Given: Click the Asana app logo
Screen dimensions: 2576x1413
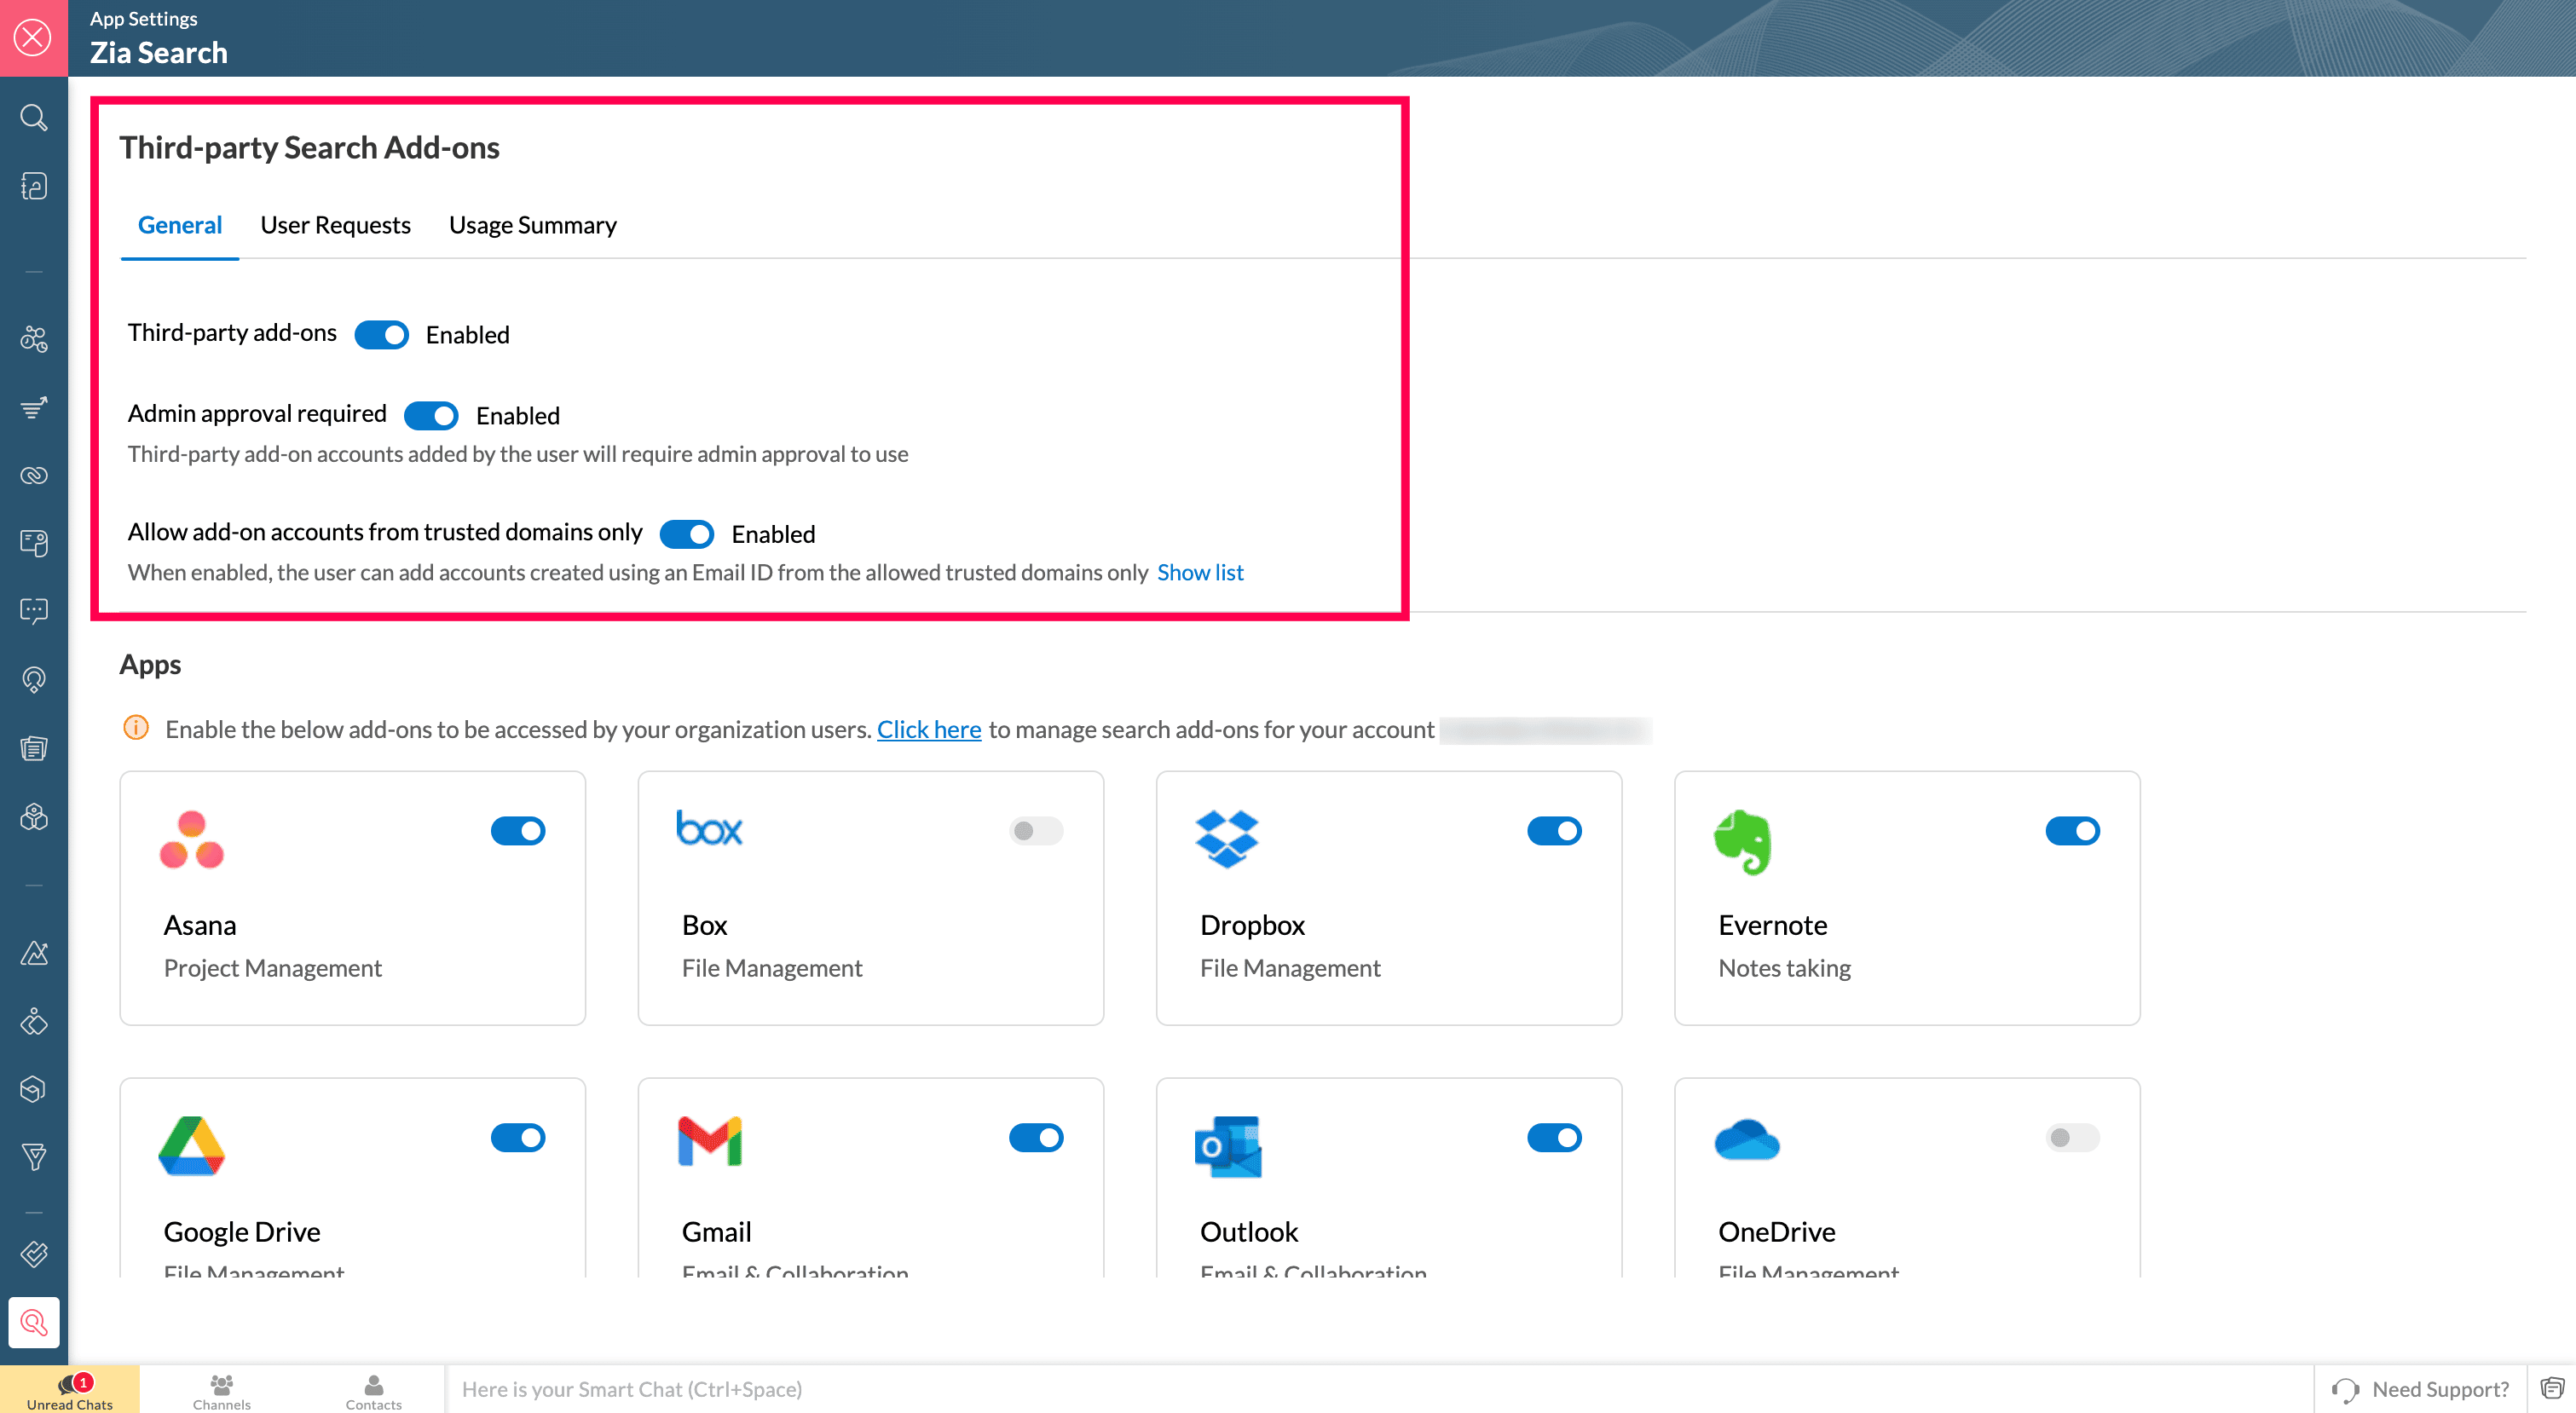Looking at the screenshot, I should (x=192, y=839).
